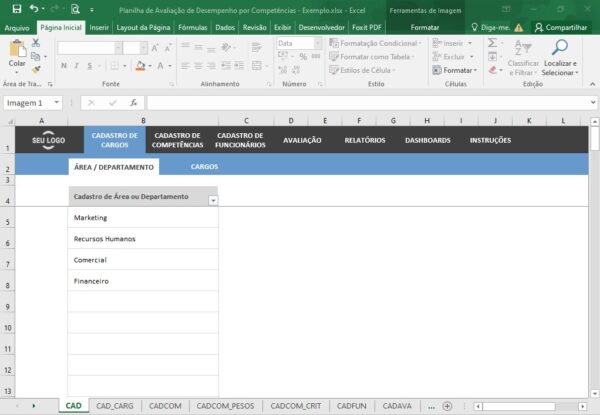Open DASHBOARDS navigation menu
Image resolution: width=600 pixels, height=415 pixels.
(x=428, y=140)
